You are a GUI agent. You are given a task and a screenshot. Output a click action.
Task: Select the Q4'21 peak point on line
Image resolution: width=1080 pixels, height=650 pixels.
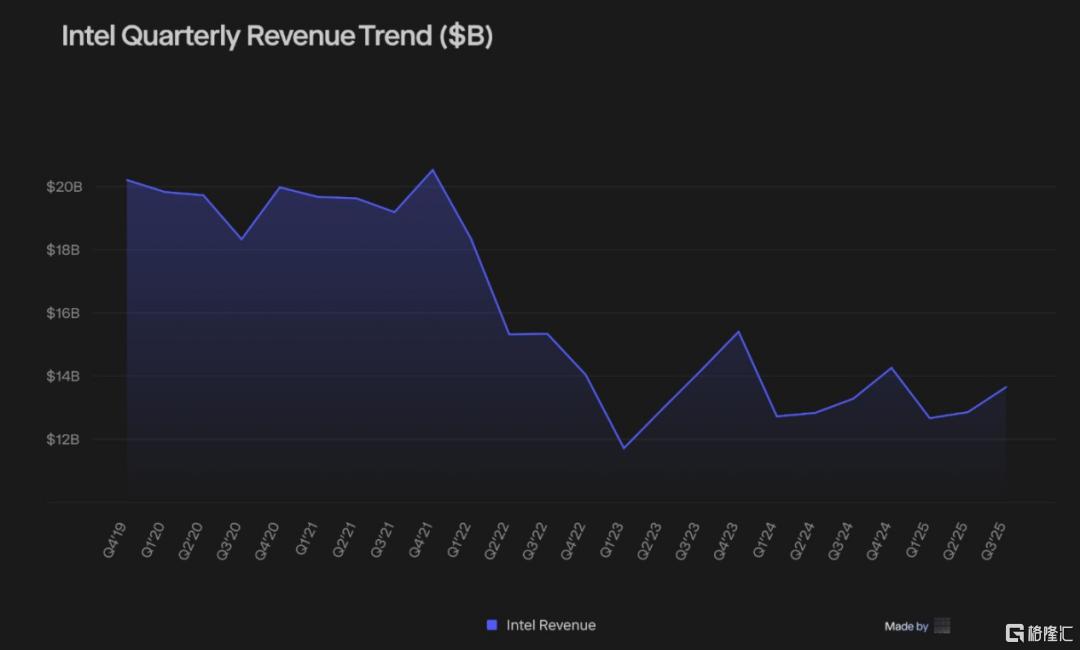432,170
